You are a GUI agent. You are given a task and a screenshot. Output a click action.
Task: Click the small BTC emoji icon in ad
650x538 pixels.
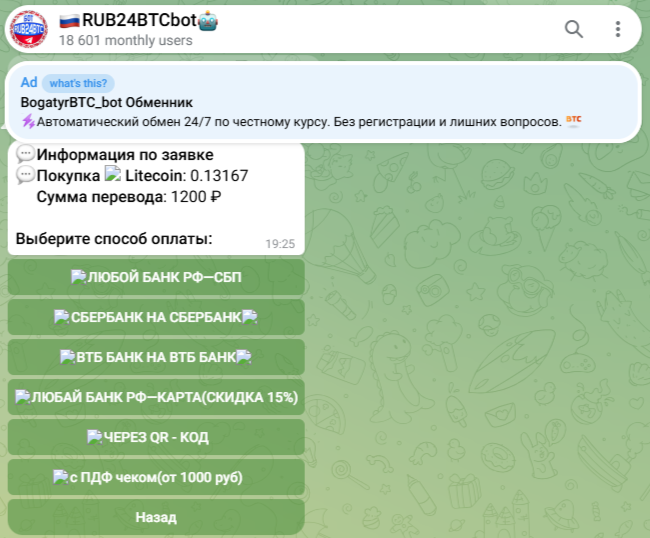tap(574, 121)
